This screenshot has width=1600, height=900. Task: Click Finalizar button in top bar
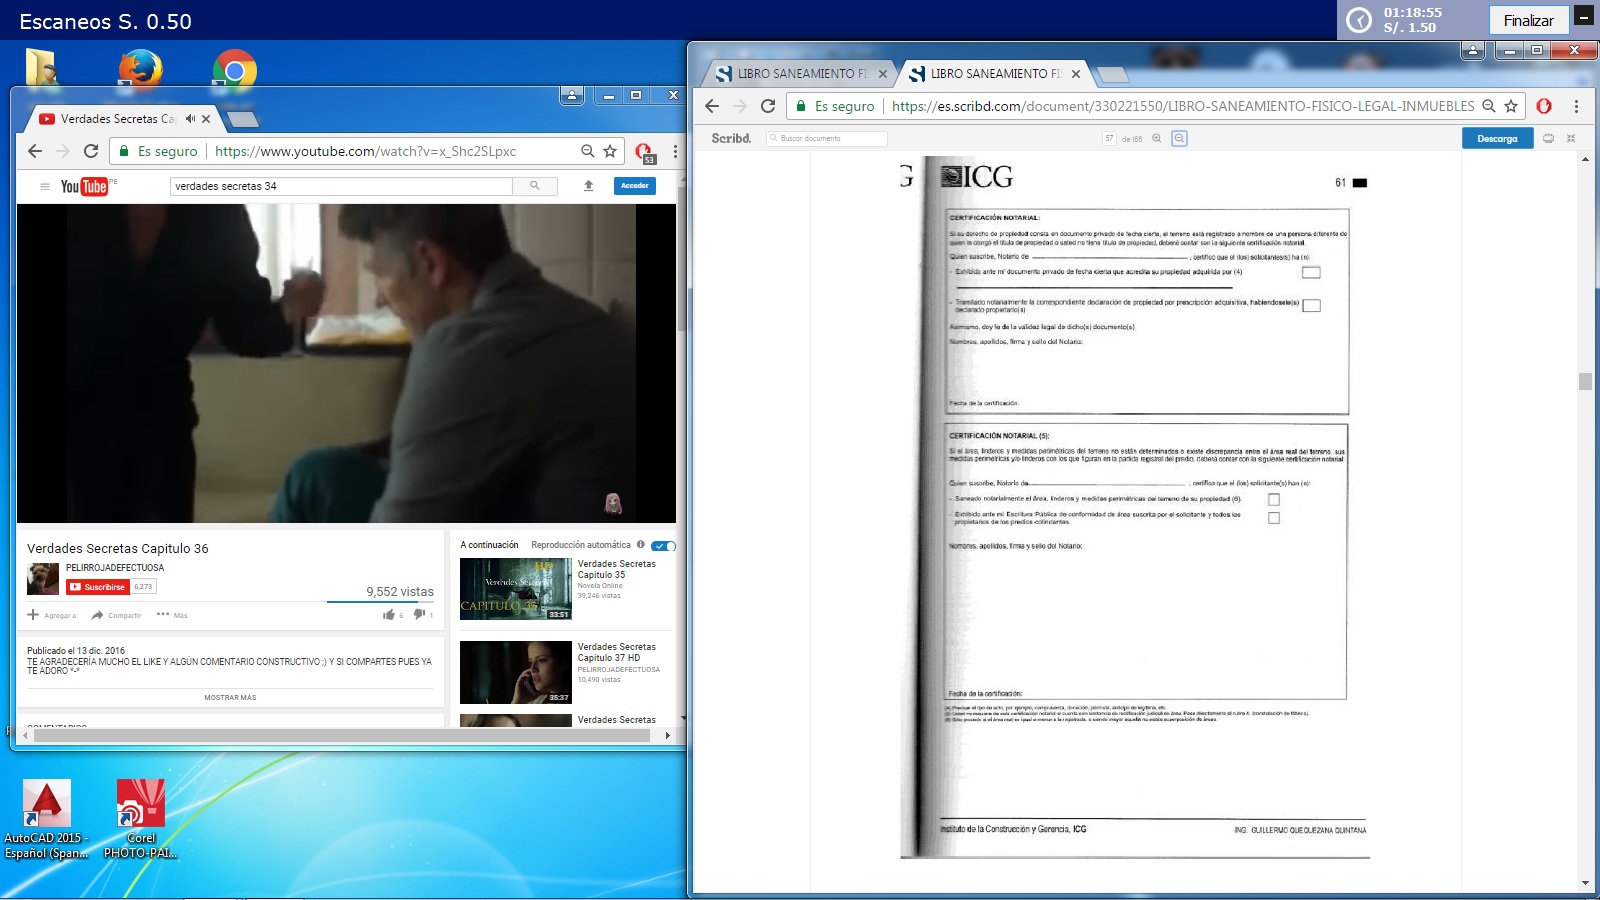click(1528, 20)
